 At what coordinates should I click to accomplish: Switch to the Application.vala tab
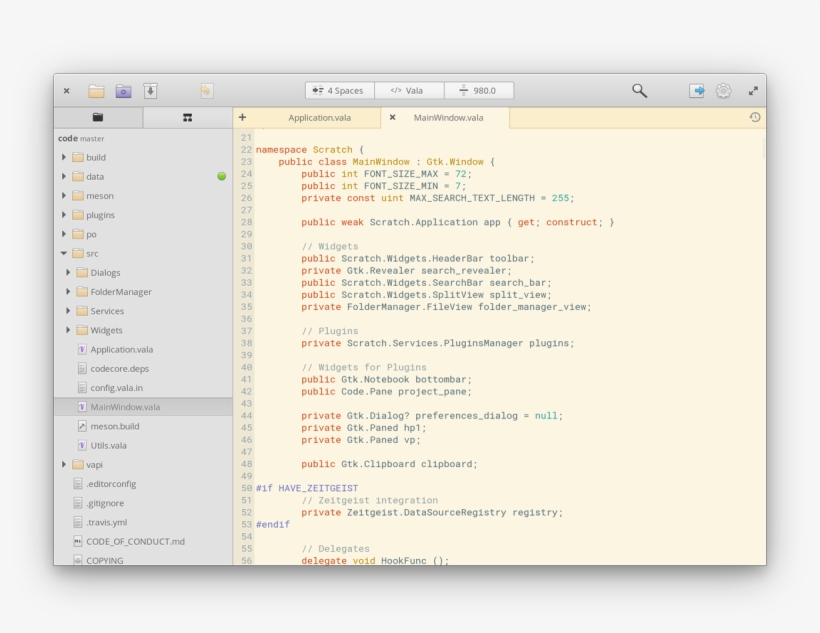[x=319, y=117]
